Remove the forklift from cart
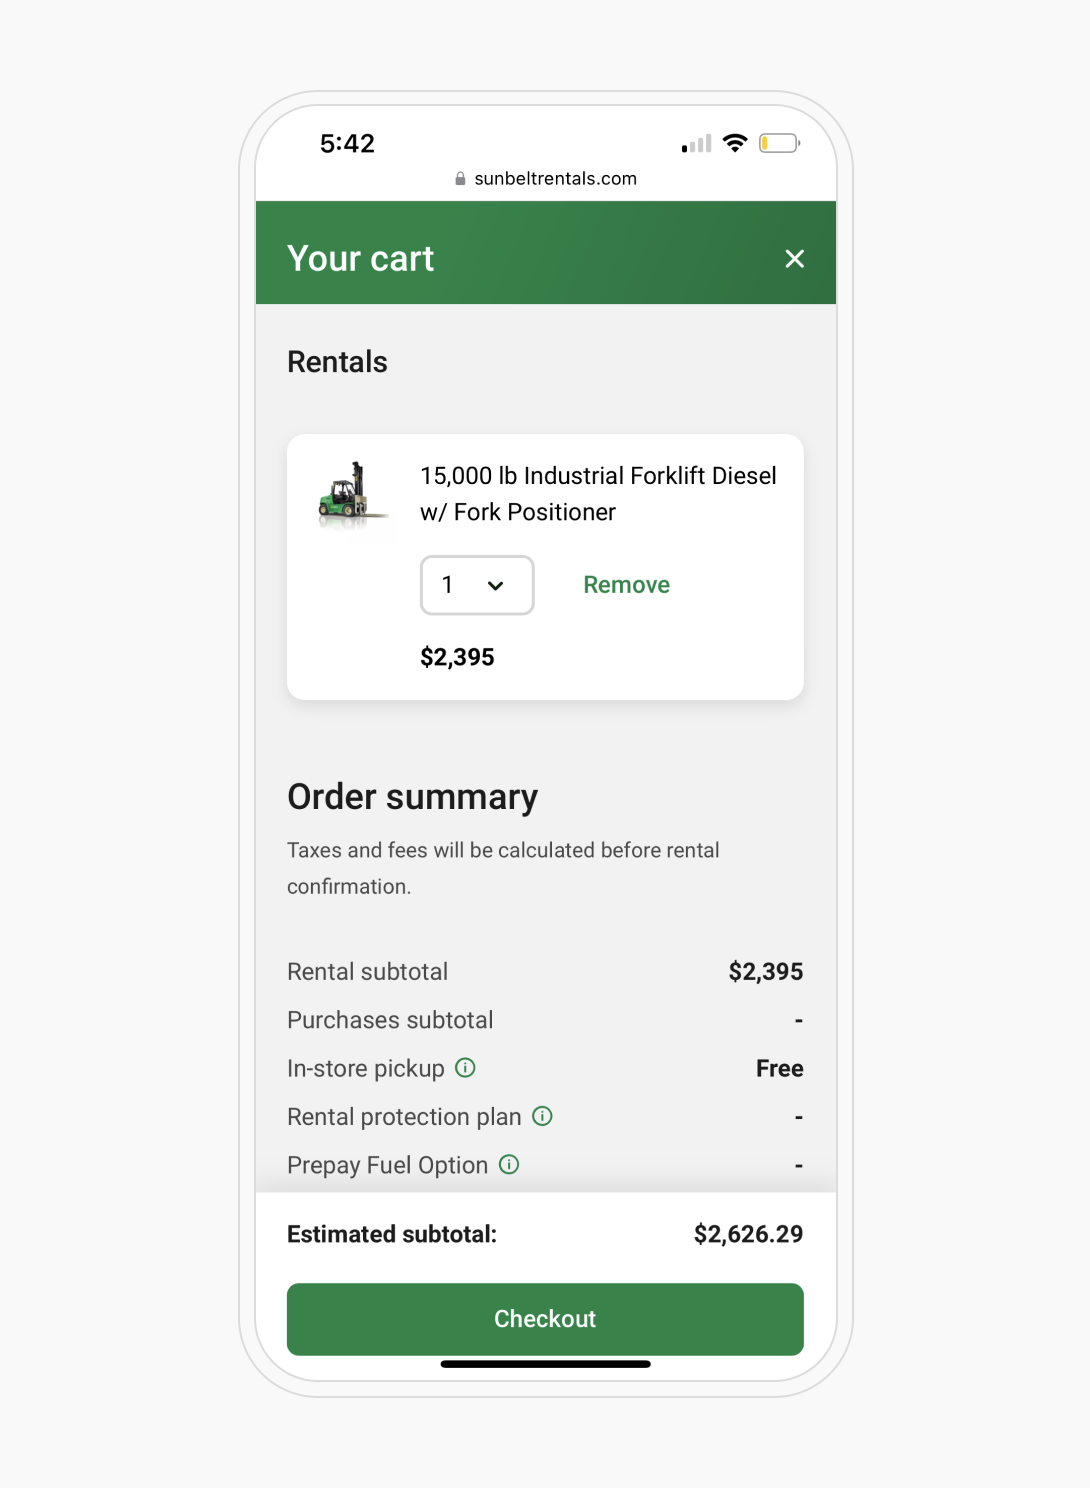Screen dimensions: 1090x1488 (627, 585)
